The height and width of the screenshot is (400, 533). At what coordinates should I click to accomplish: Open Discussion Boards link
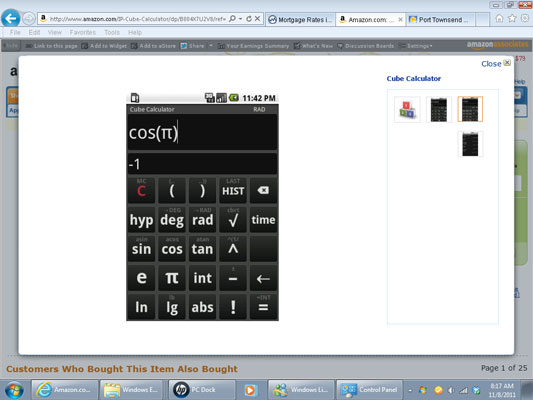click(x=366, y=46)
